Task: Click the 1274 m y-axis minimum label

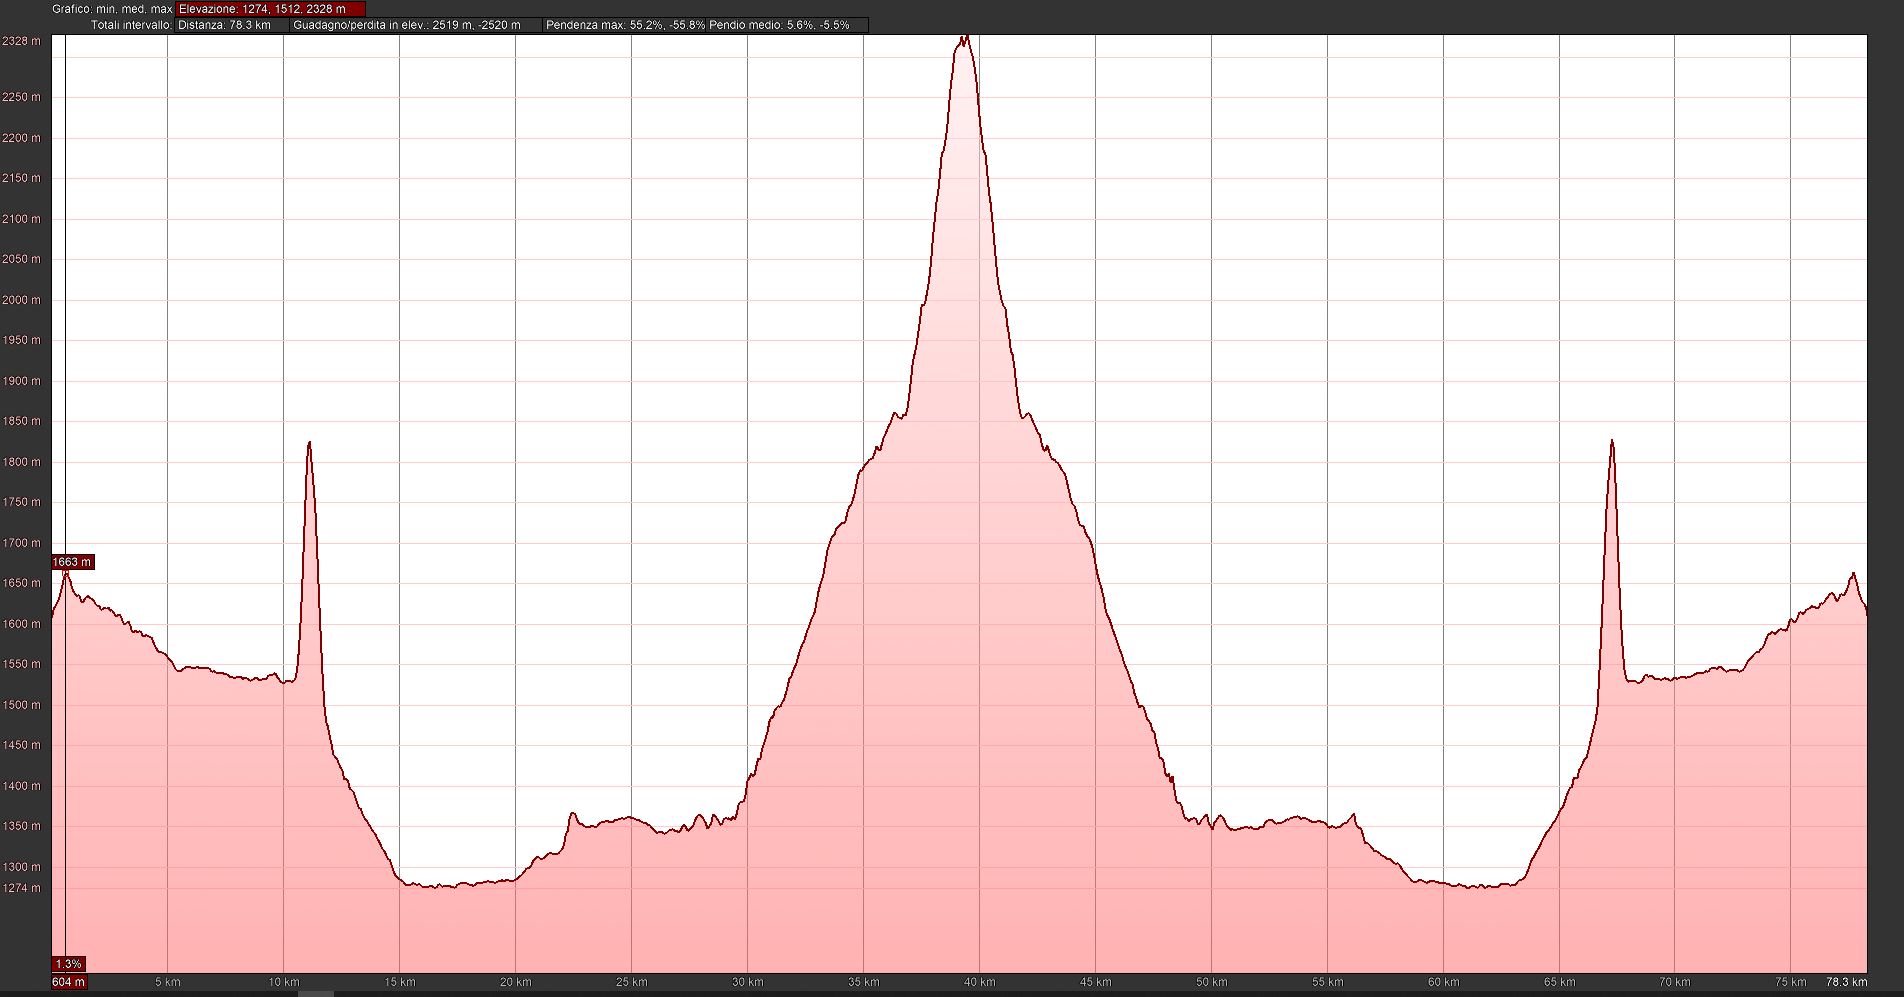Action: 22,888
